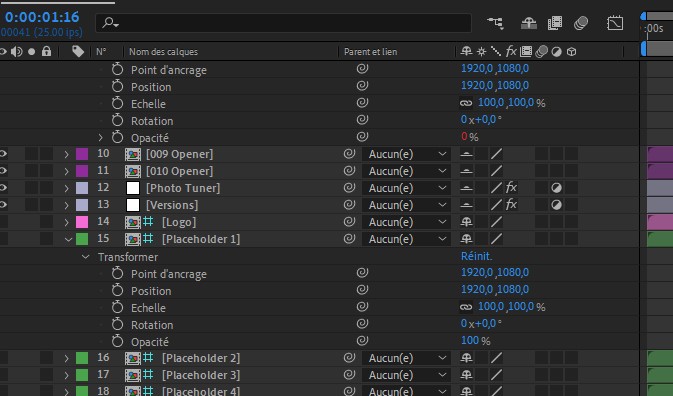Enable motion blur for the composition
673x396 pixels.
(581, 23)
